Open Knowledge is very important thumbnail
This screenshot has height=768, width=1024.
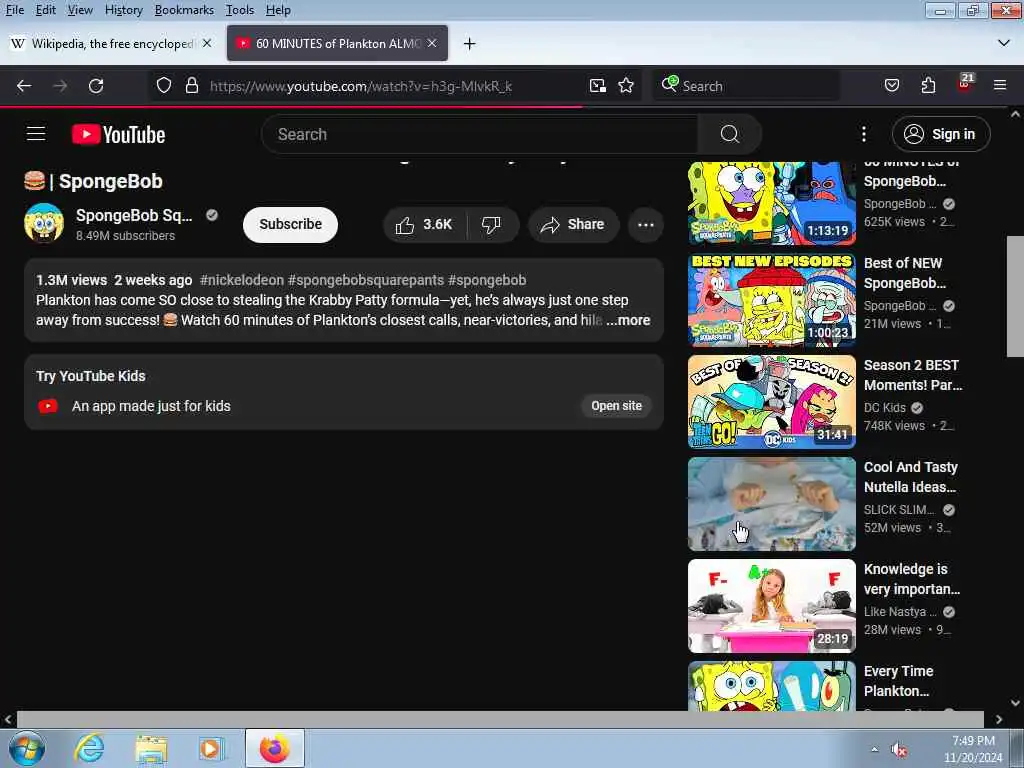coord(771,605)
